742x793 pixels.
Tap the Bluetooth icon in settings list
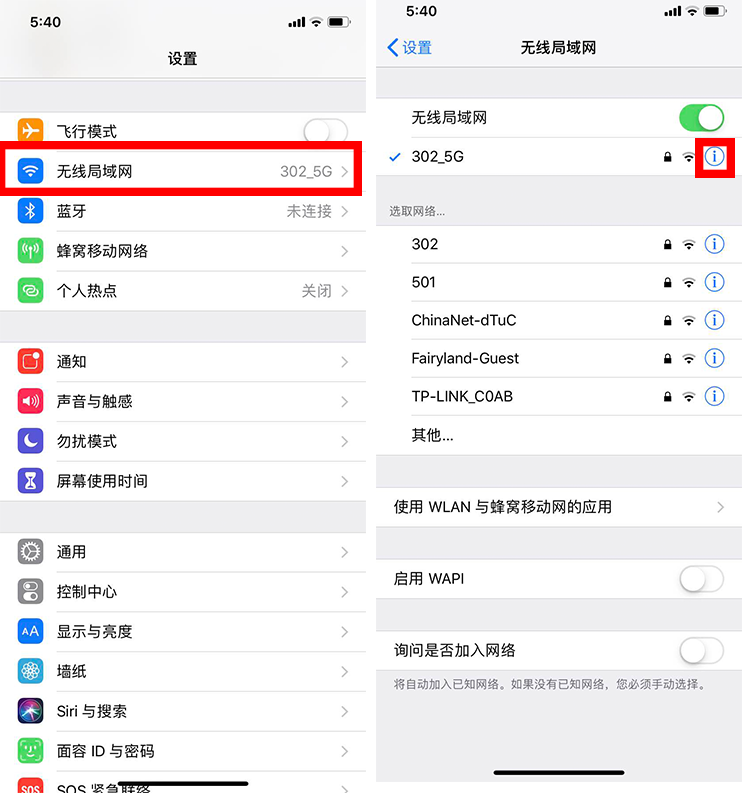[30, 211]
